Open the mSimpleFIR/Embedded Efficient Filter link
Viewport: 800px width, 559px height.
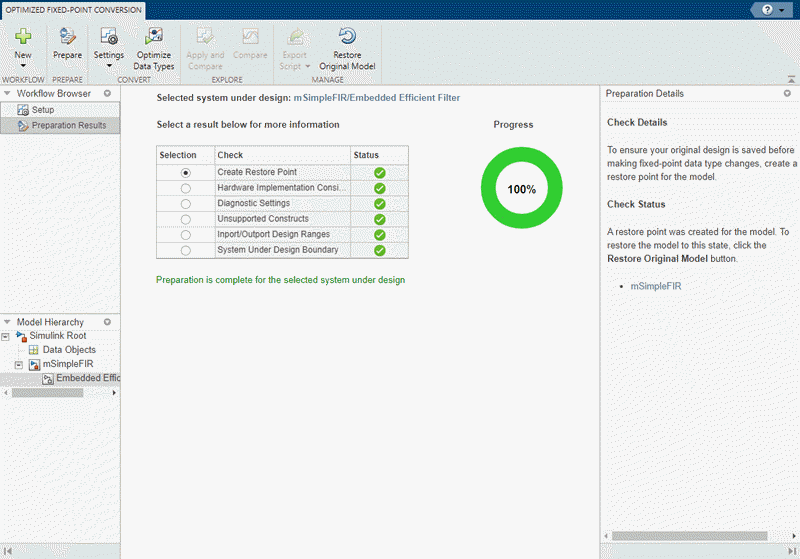click(x=376, y=98)
